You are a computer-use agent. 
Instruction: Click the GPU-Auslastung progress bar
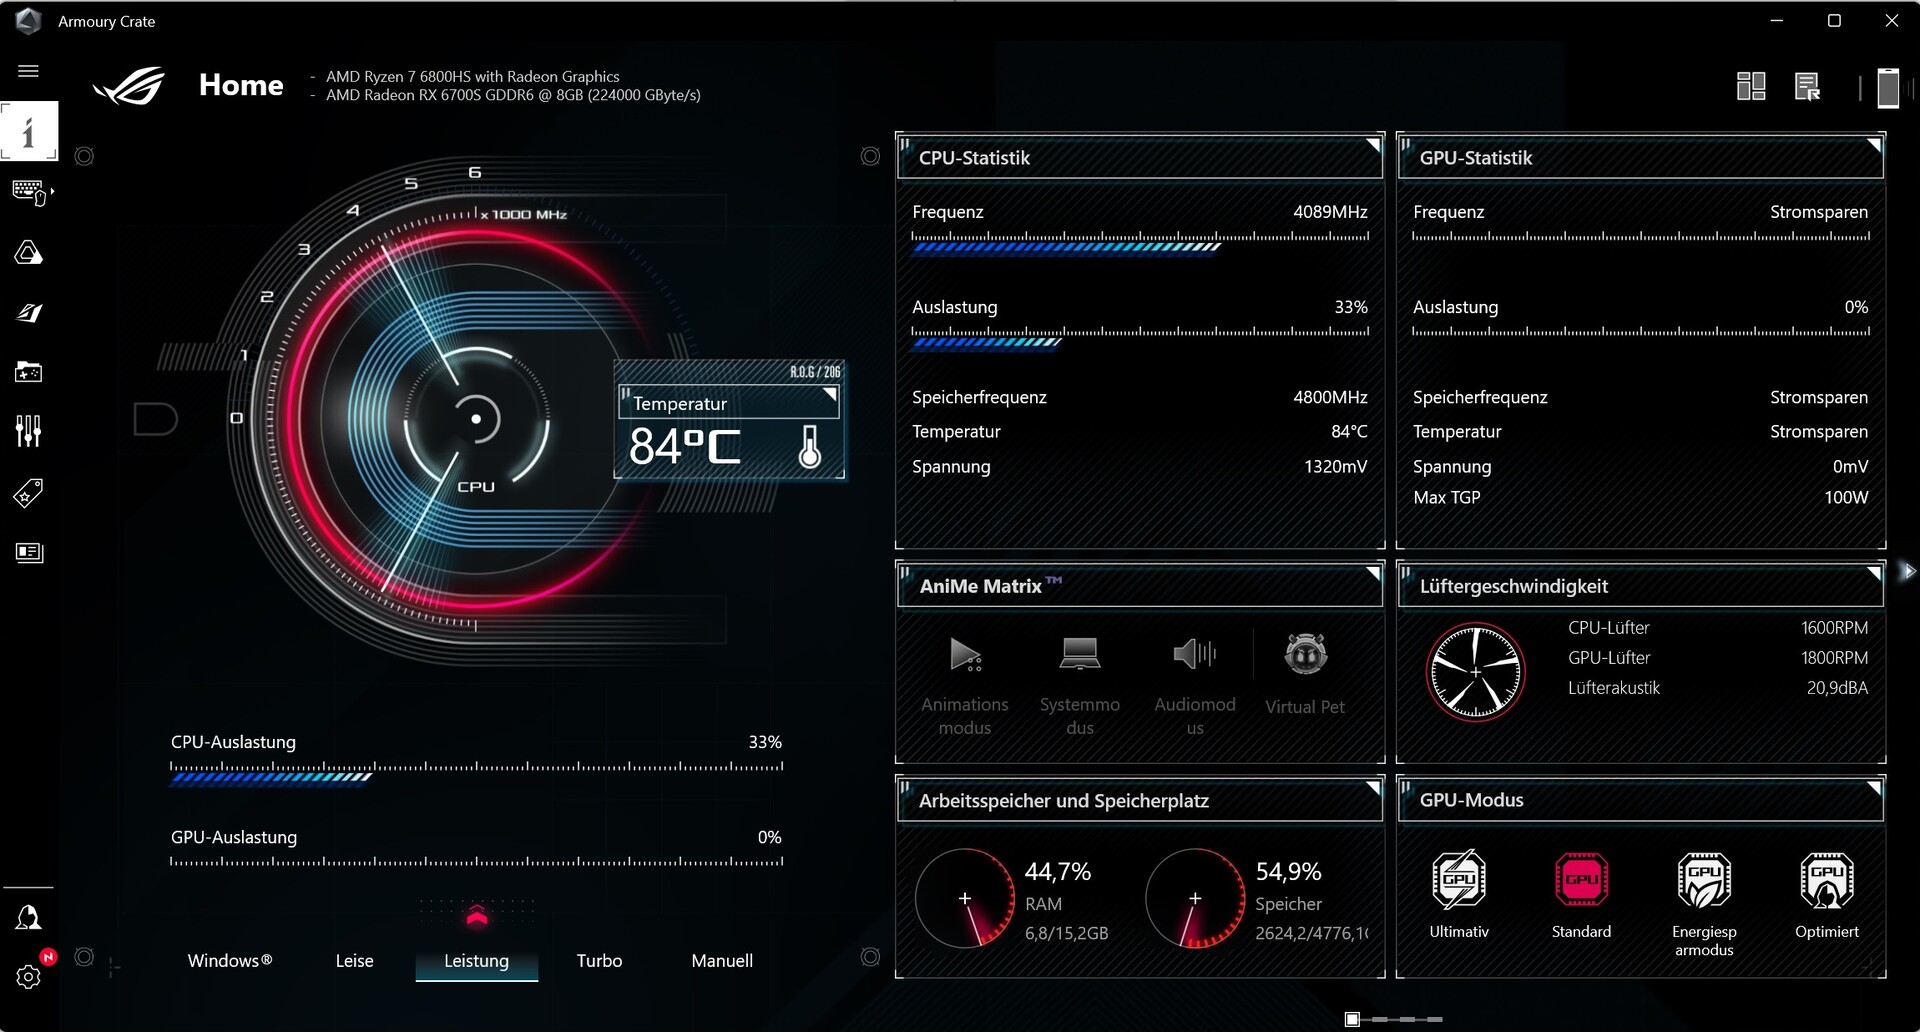[476, 861]
